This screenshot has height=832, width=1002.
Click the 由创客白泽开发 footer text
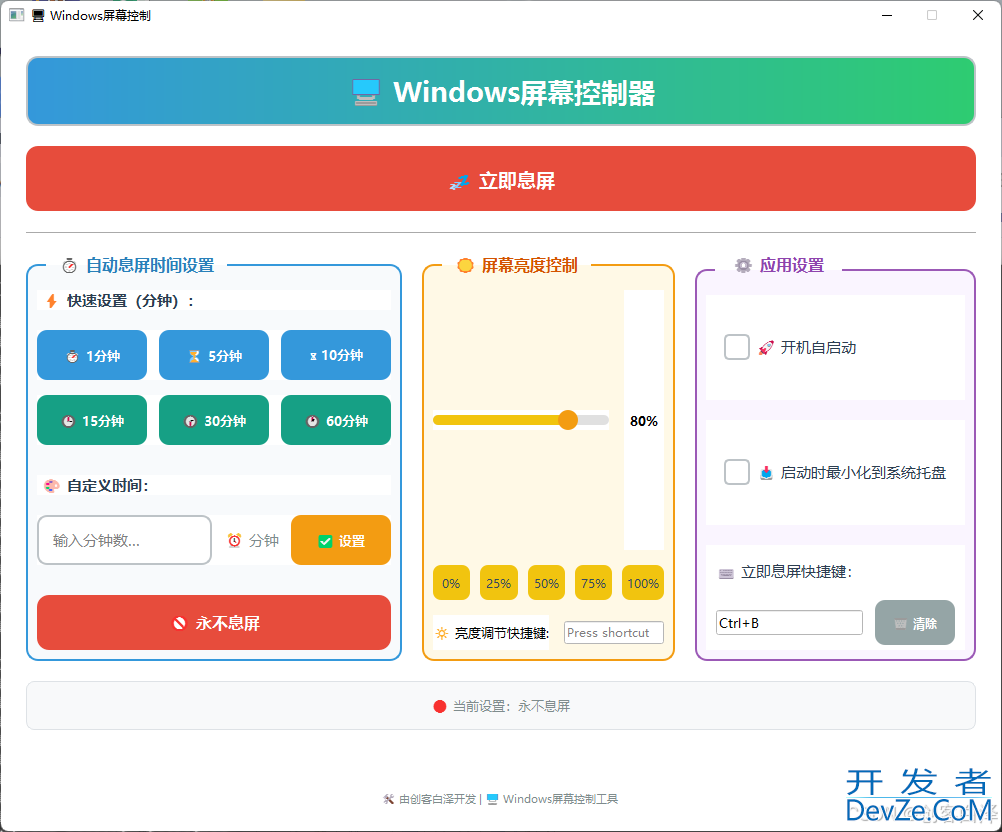point(438,799)
